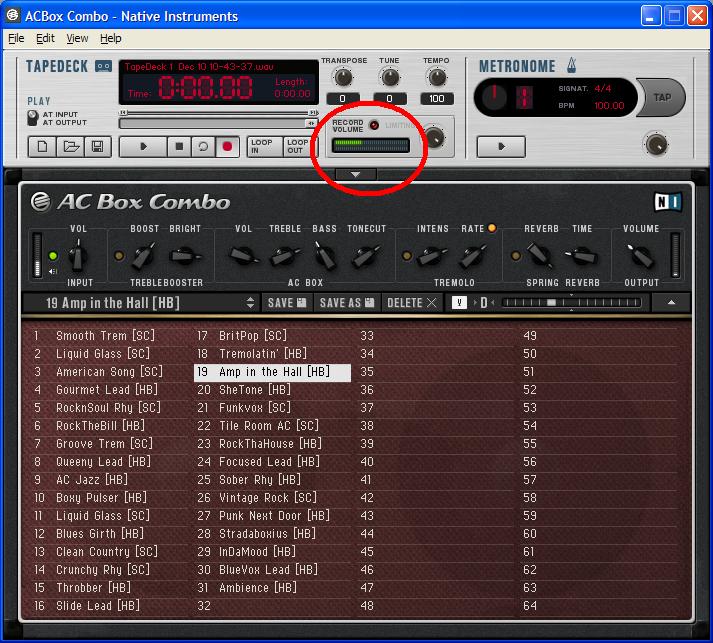Click the BPM value 100.00

609,105
